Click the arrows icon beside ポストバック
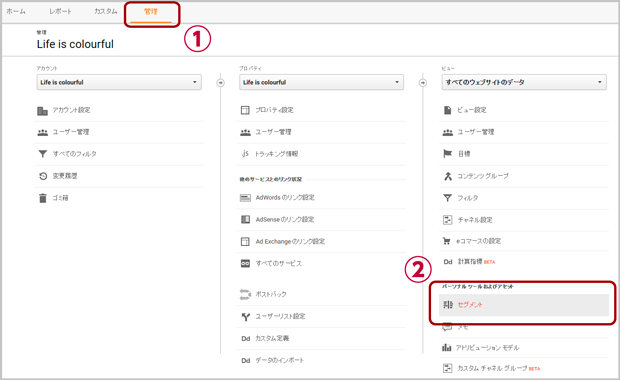The image size is (620, 380). coord(245,294)
